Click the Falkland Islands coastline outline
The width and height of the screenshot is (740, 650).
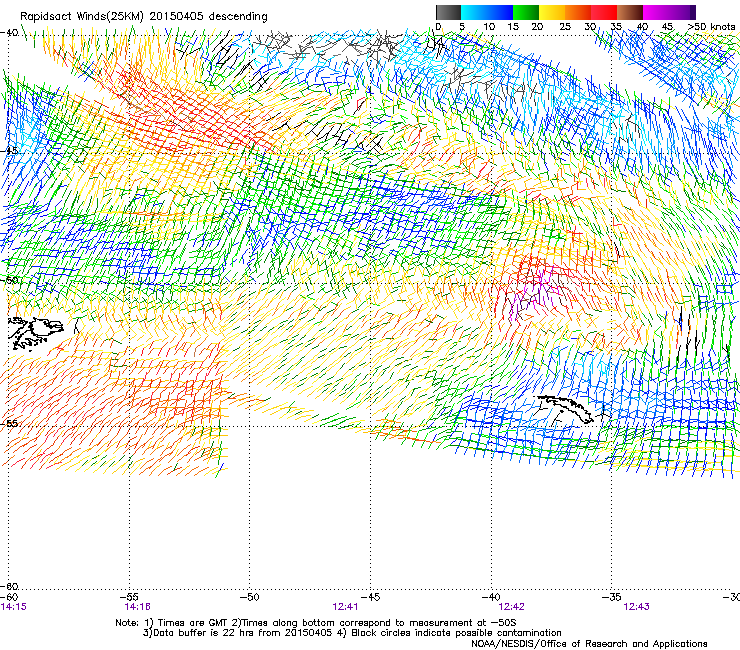pyautogui.click(x=35, y=334)
